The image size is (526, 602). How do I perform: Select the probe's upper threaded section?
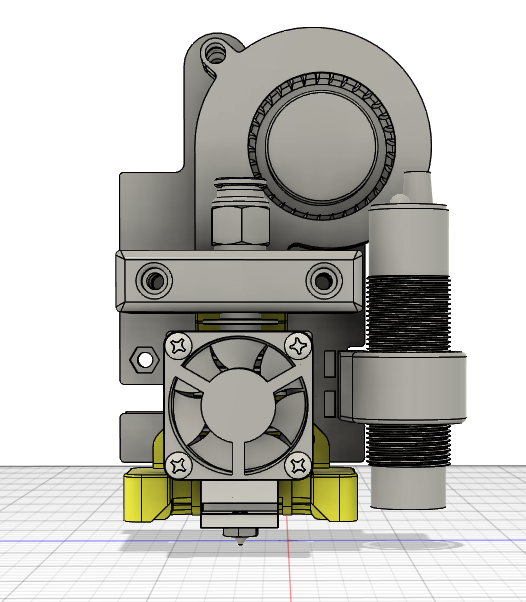[x=409, y=313]
